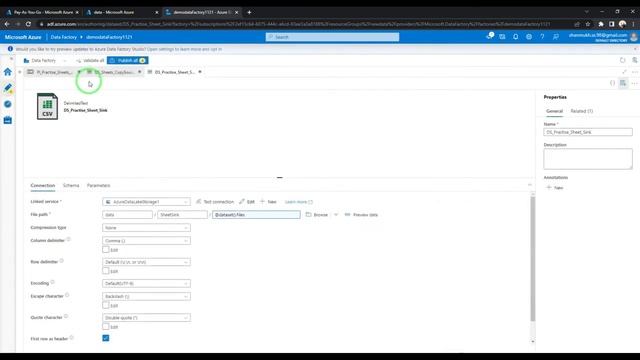Switch to the DS_Sheets_CopySource editor tab
This screenshot has height=360, width=640.
114,72
